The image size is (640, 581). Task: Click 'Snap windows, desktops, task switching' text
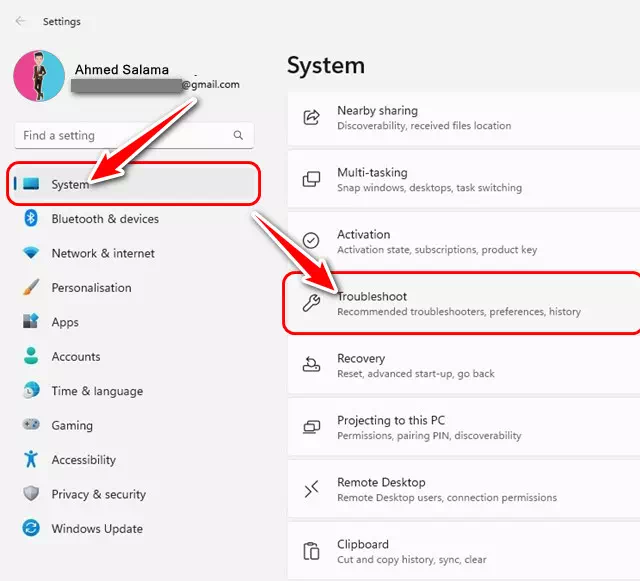[x=429, y=187]
